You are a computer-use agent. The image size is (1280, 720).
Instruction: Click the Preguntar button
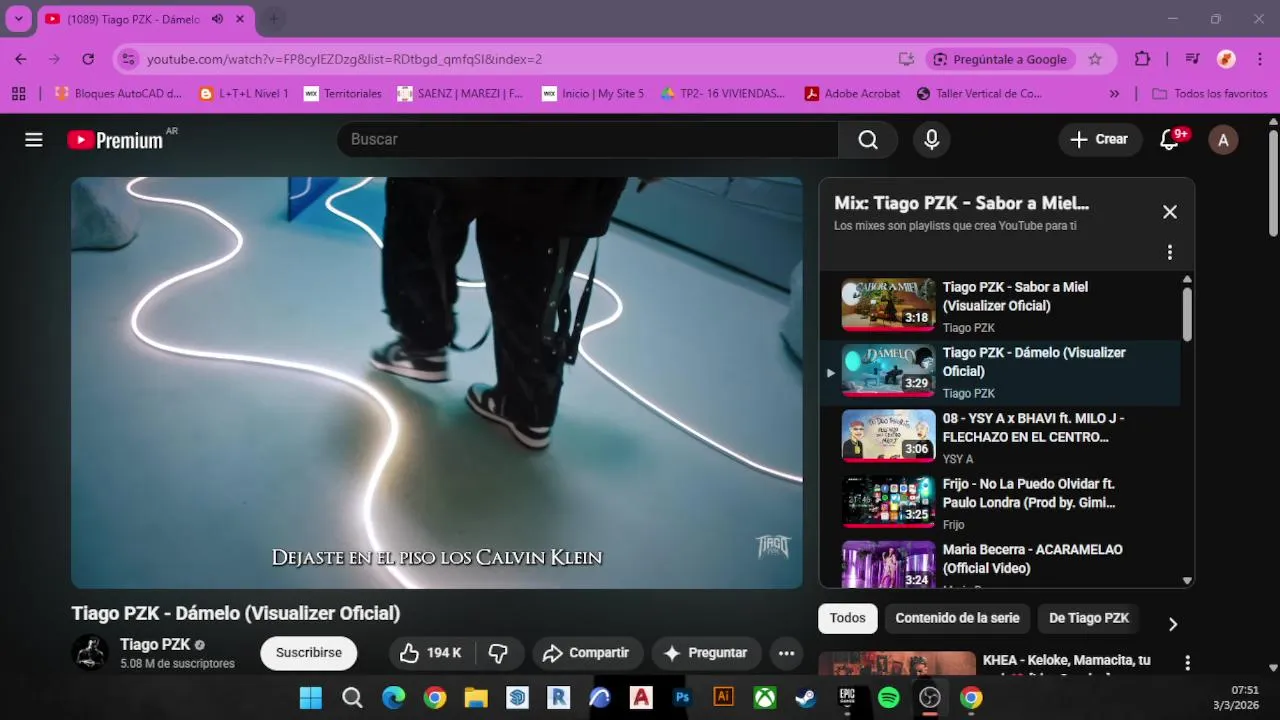[x=706, y=653]
